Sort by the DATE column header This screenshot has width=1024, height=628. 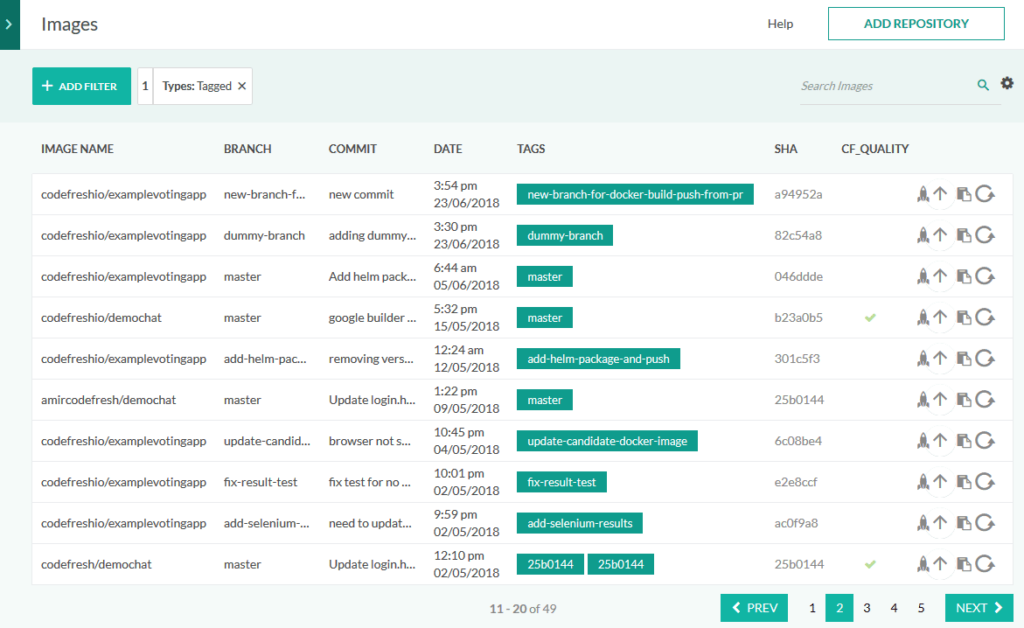click(447, 148)
